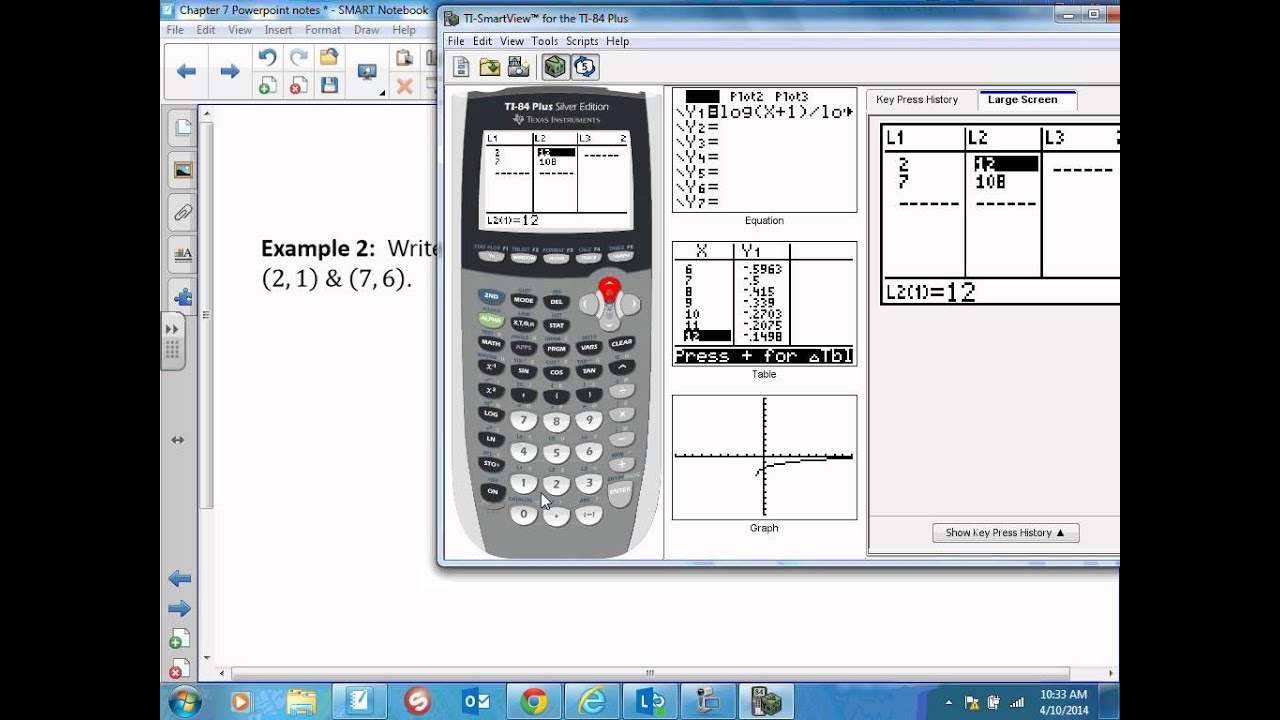Viewport: 1280px width, 720px height.
Task: Open the Insert menu in SMART Notebook
Action: tap(278, 30)
